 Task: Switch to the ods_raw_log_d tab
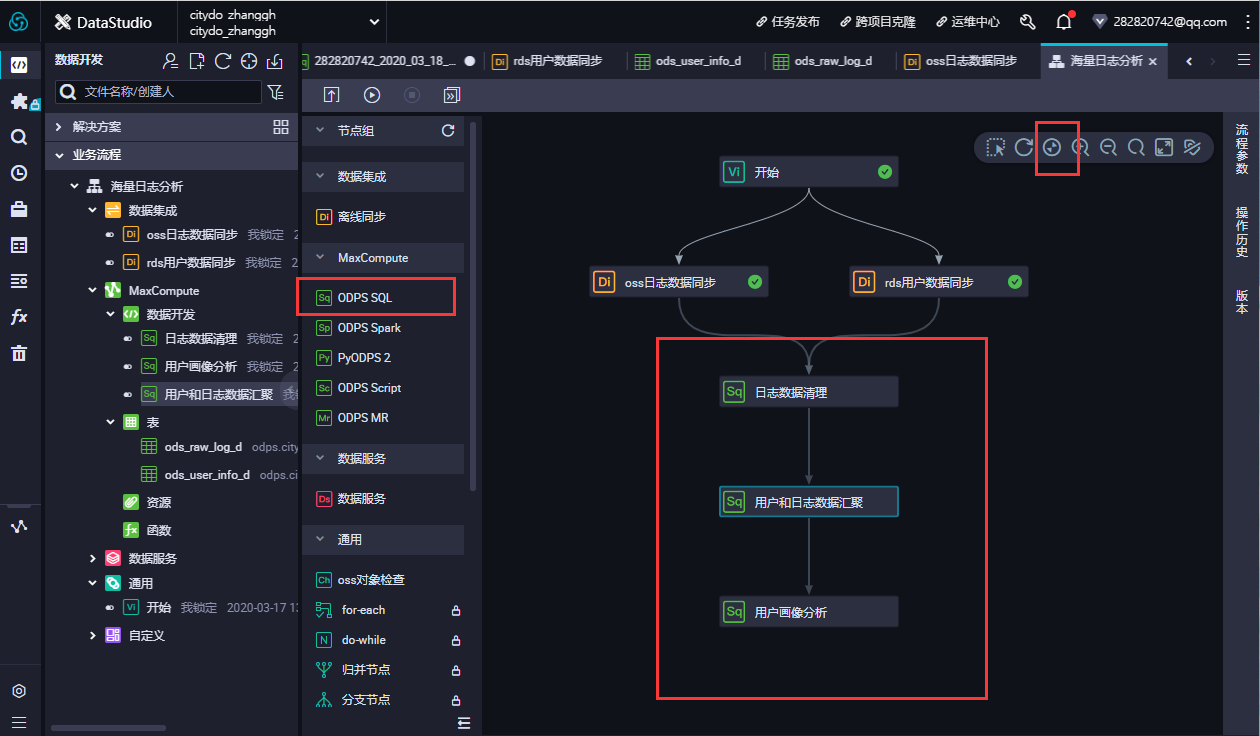pyautogui.click(x=822, y=61)
